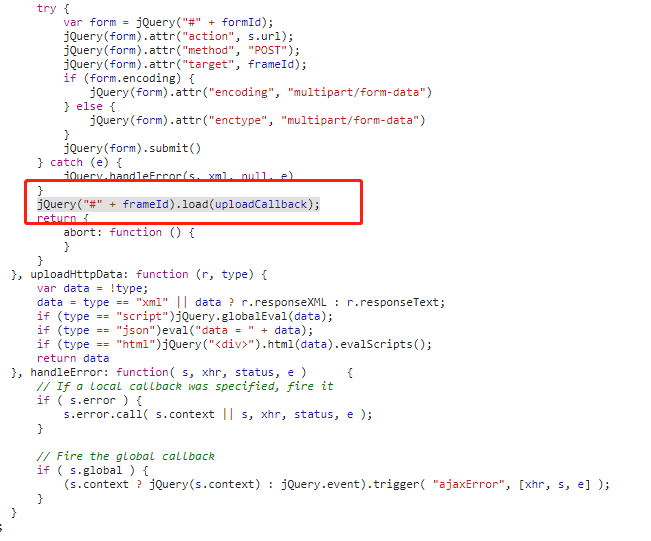Click "r.responseXML" in data assignment
Screen dimensions: 651x541
pyautogui.click(x=284, y=302)
